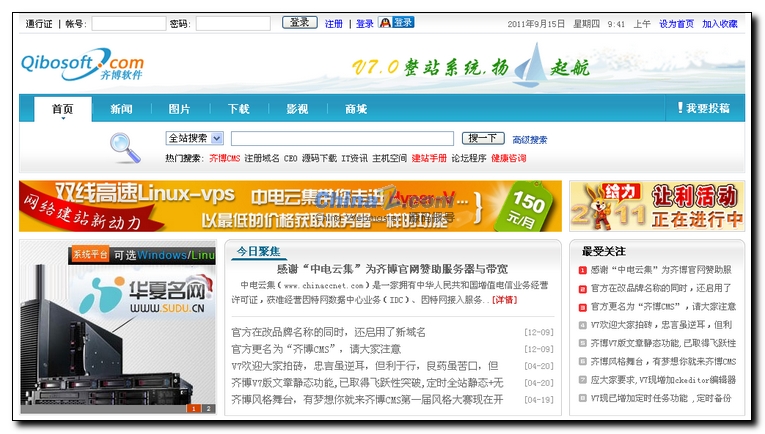Open the 下载 nav tab

click(x=239, y=109)
